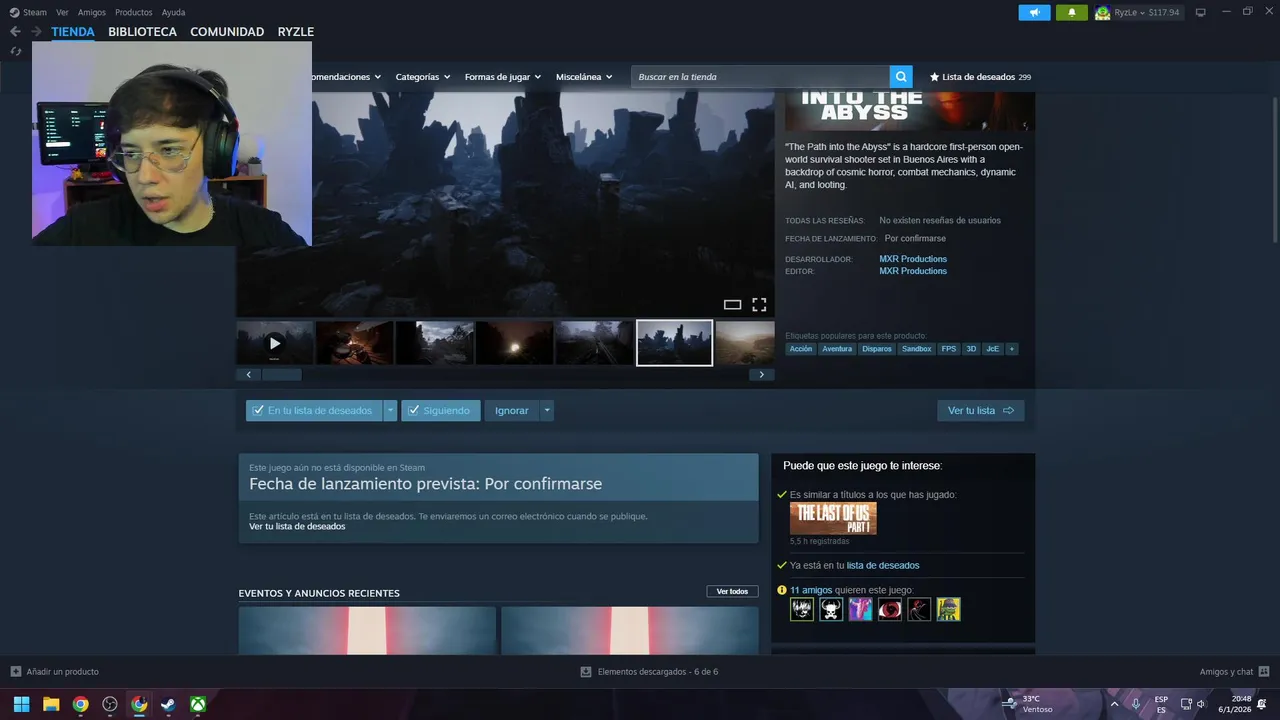The image size is (1280, 720).
Task: Open the Ver menu
Action: point(62,12)
